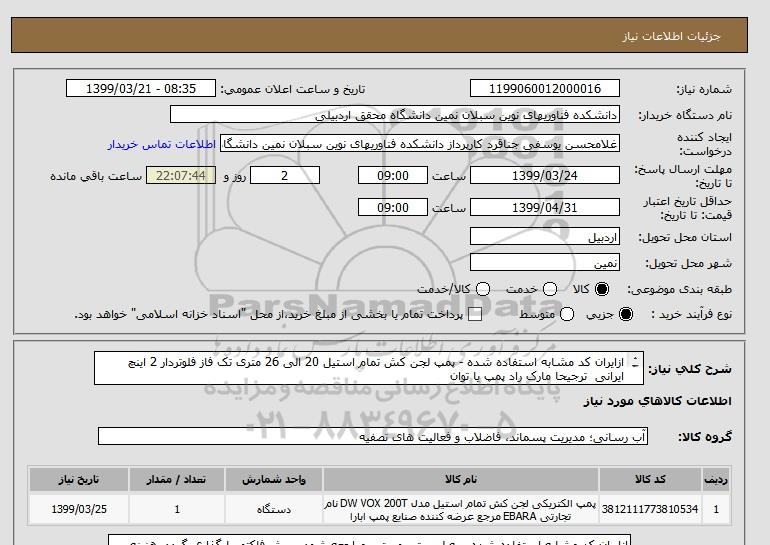770x545 pixels.
Task: Click the remaining time countdown 22:07:44
Action: coord(181,175)
